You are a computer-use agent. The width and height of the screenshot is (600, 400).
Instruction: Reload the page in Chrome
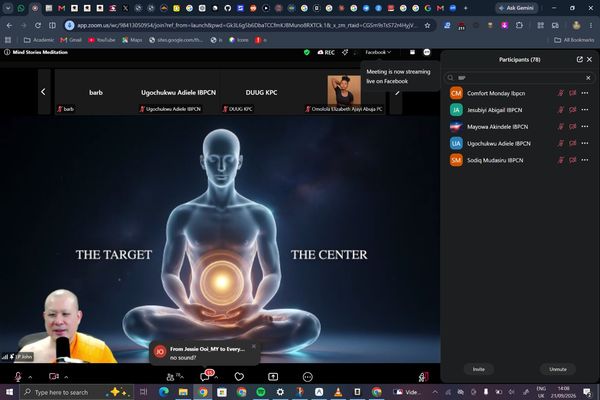pos(38,25)
